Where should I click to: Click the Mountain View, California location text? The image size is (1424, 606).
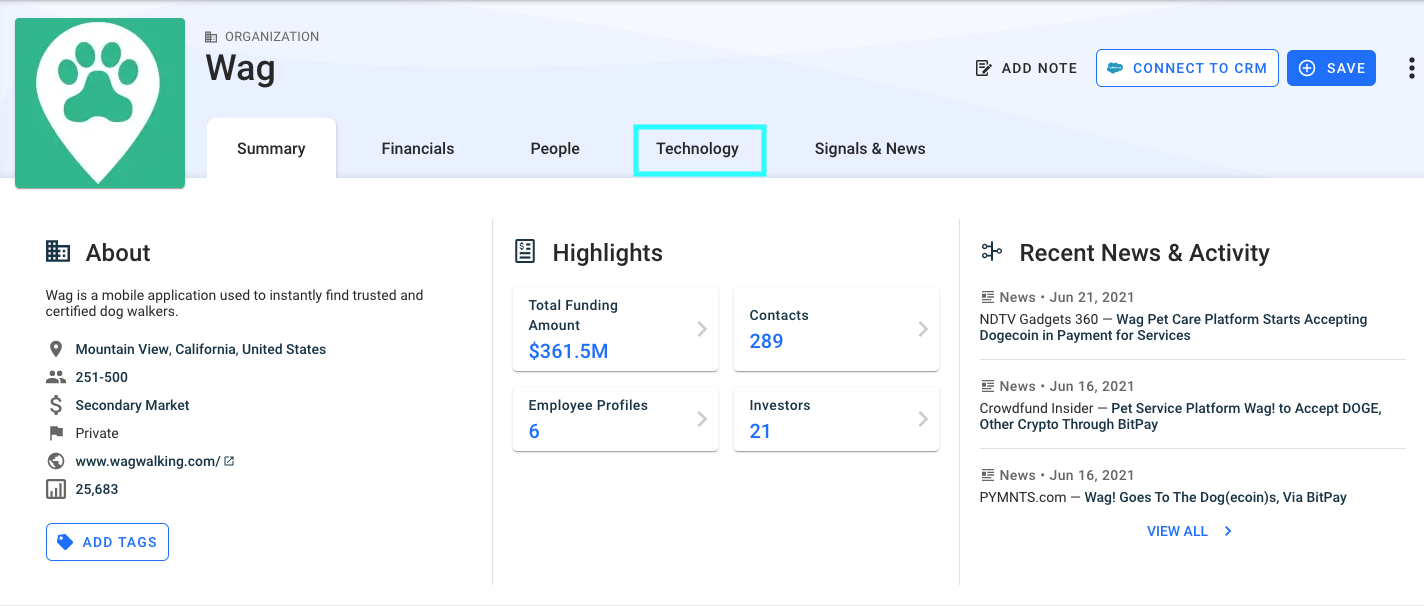click(x=201, y=349)
